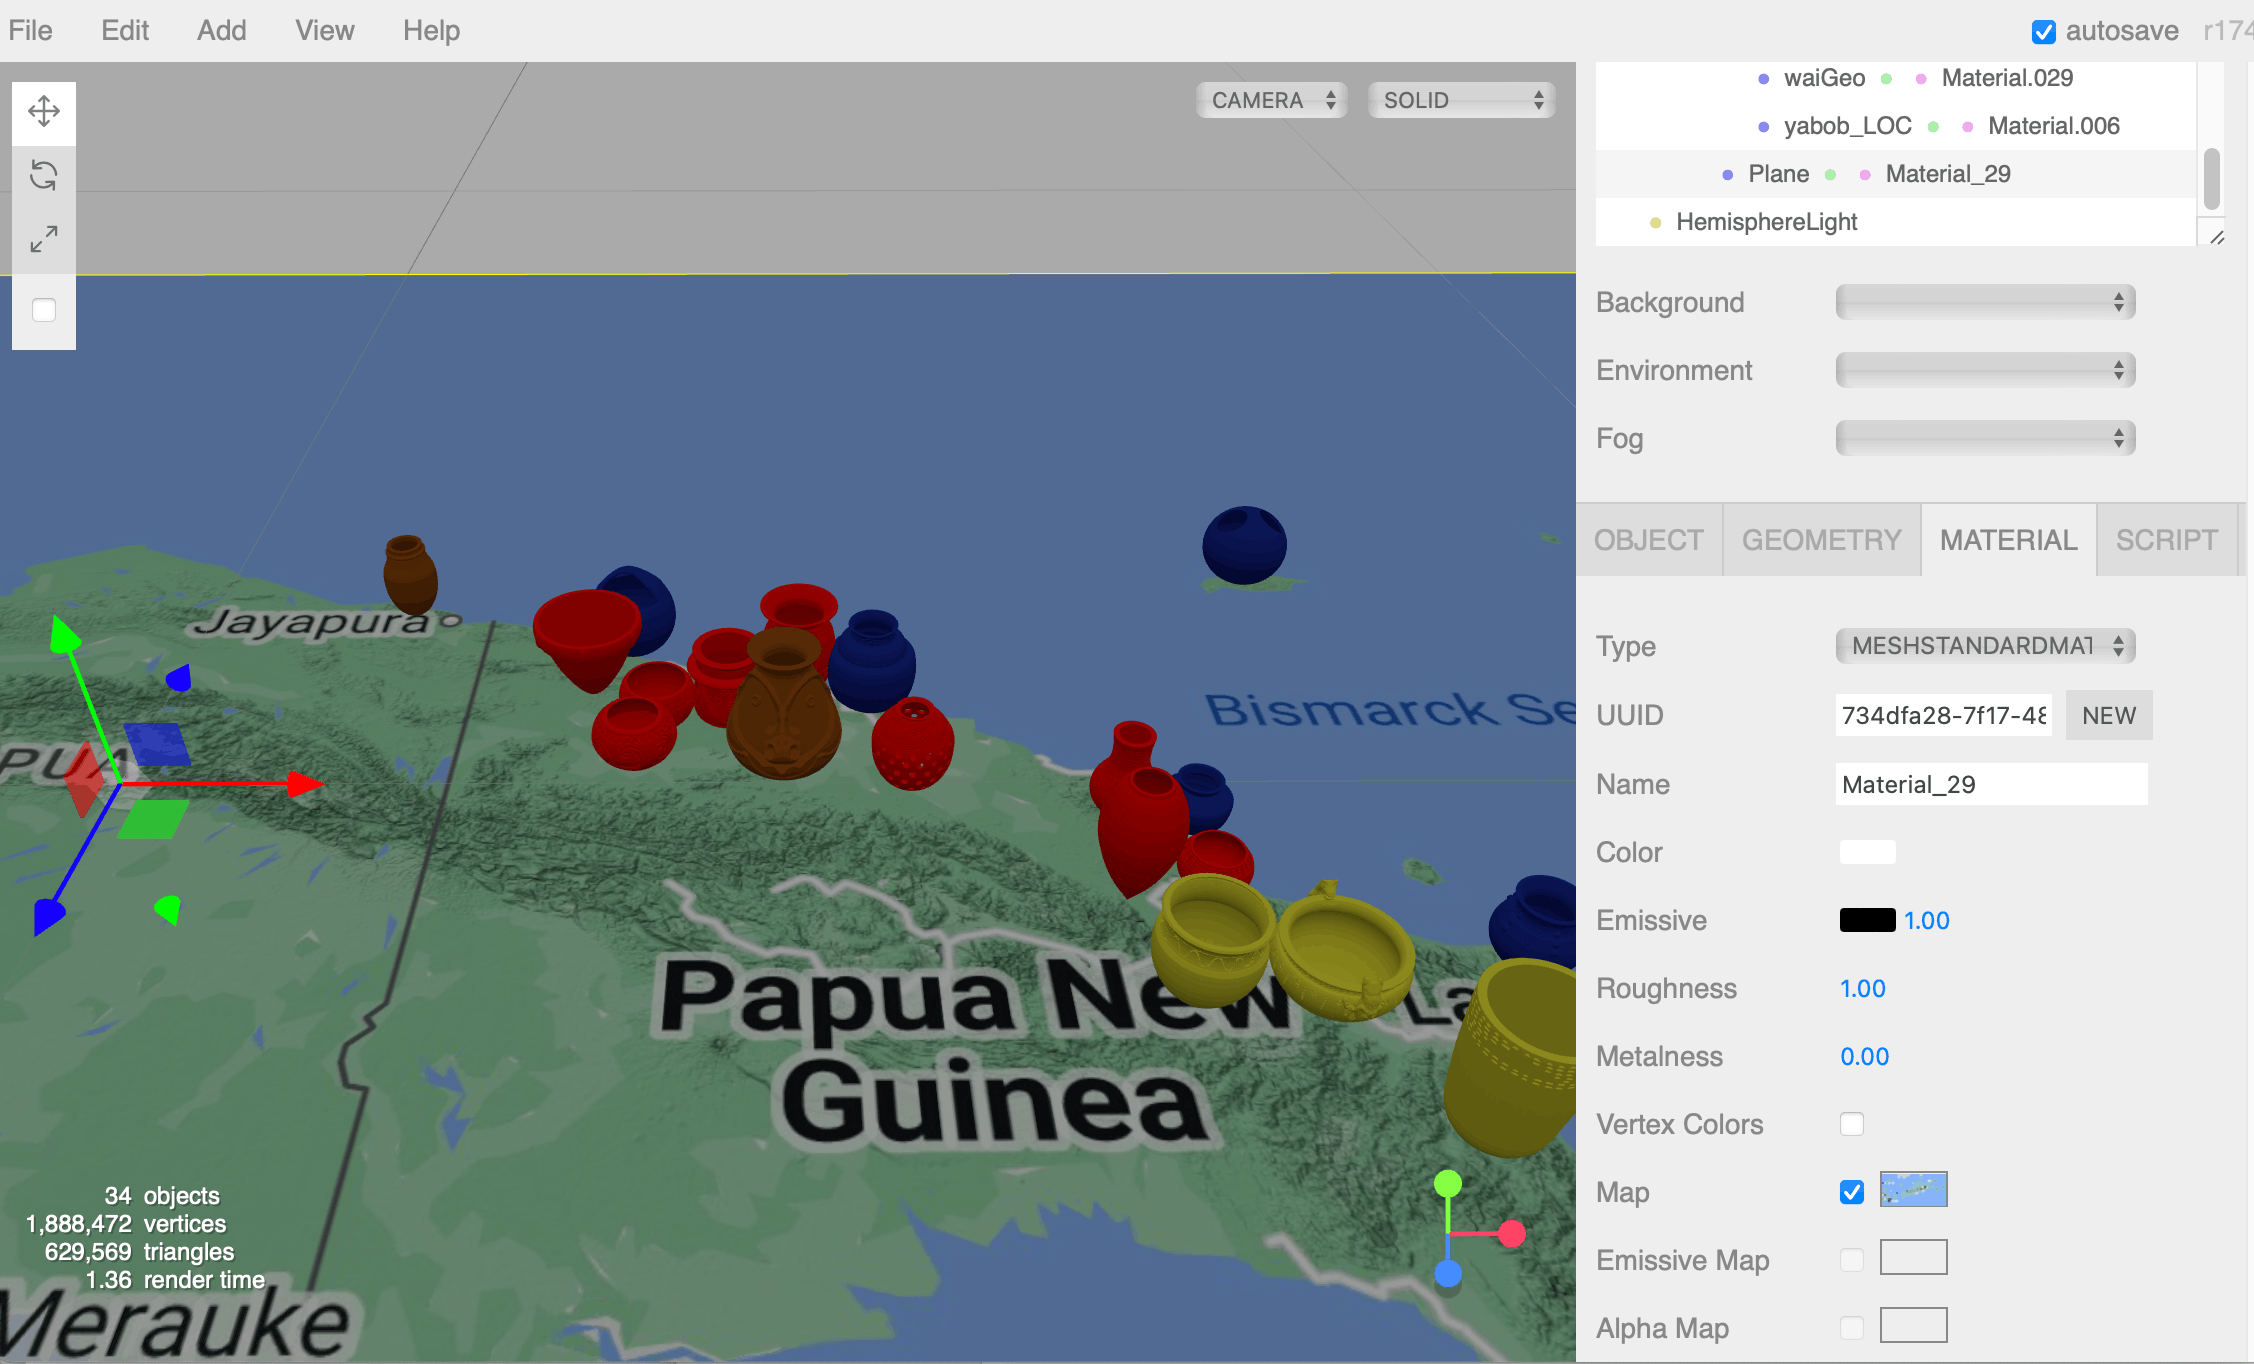The image size is (2254, 1364).
Task: Open the Add menu
Action: [222, 30]
